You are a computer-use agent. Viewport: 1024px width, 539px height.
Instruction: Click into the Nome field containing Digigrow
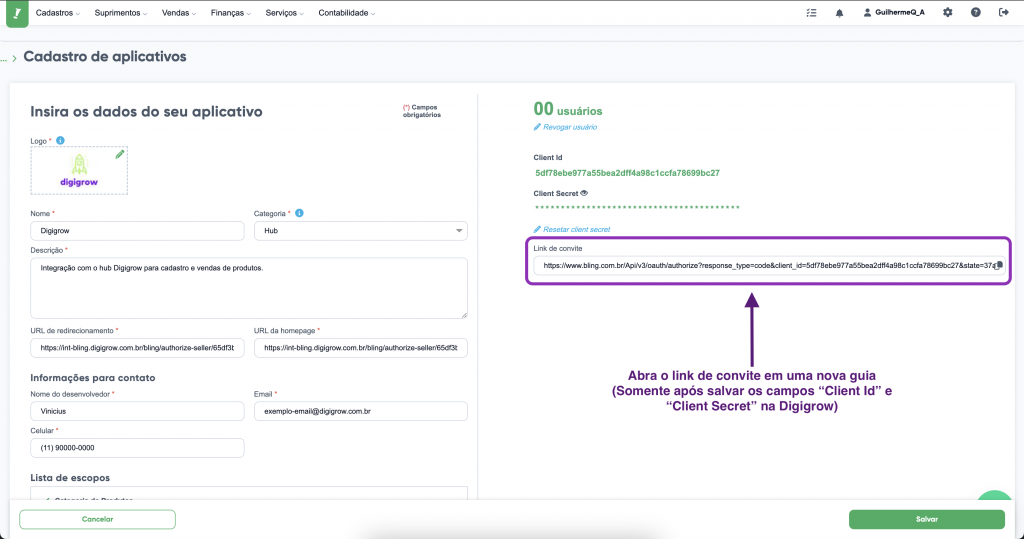click(137, 231)
